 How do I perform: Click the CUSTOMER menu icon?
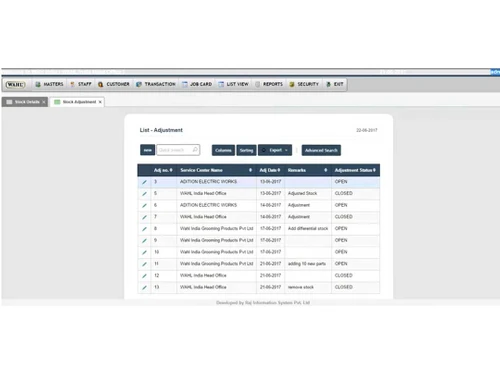(x=100, y=84)
